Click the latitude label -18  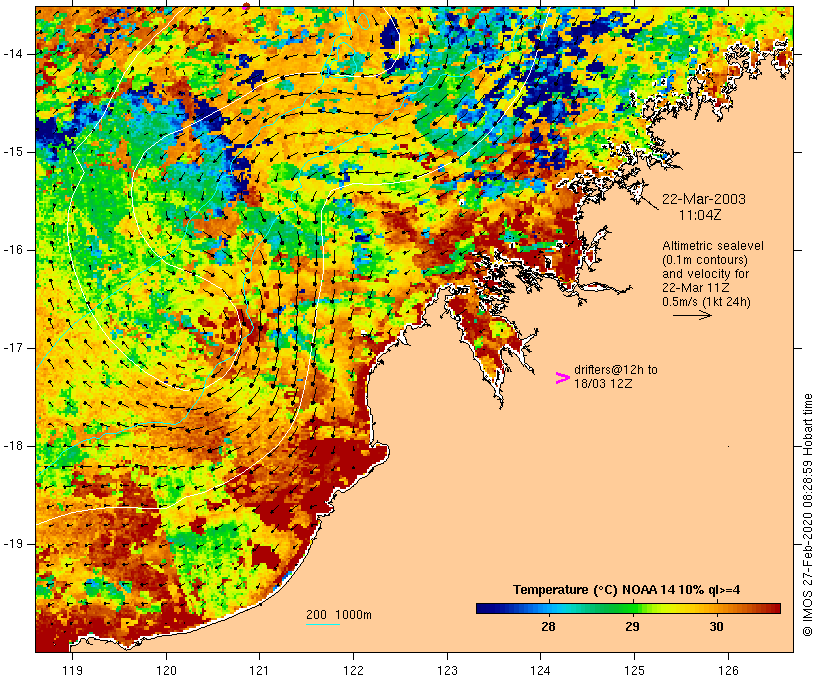(x=13, y=446)
